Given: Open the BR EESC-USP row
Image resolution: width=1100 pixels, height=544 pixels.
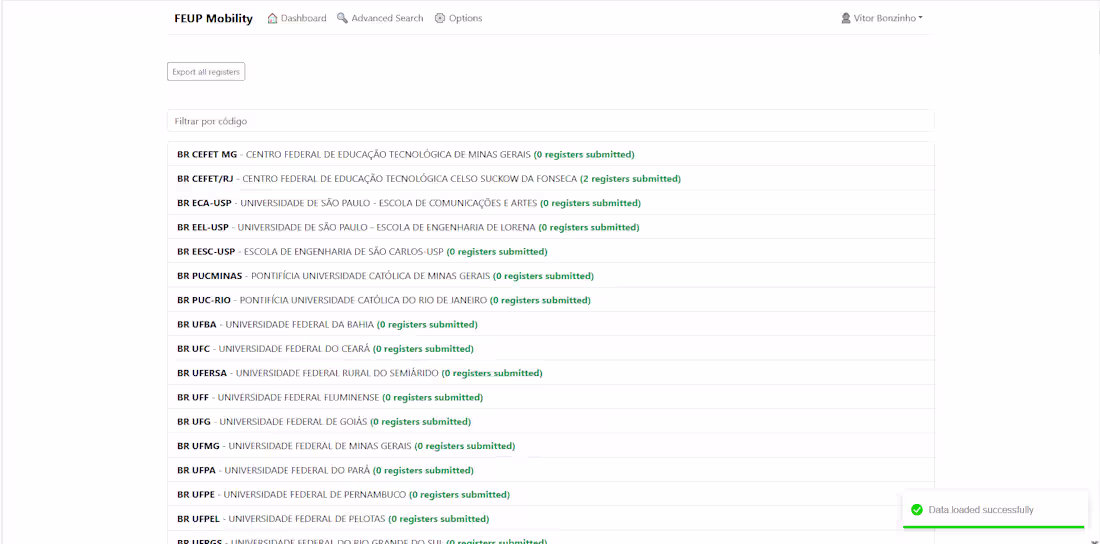Looking at the screenshot, I should 551,251.
